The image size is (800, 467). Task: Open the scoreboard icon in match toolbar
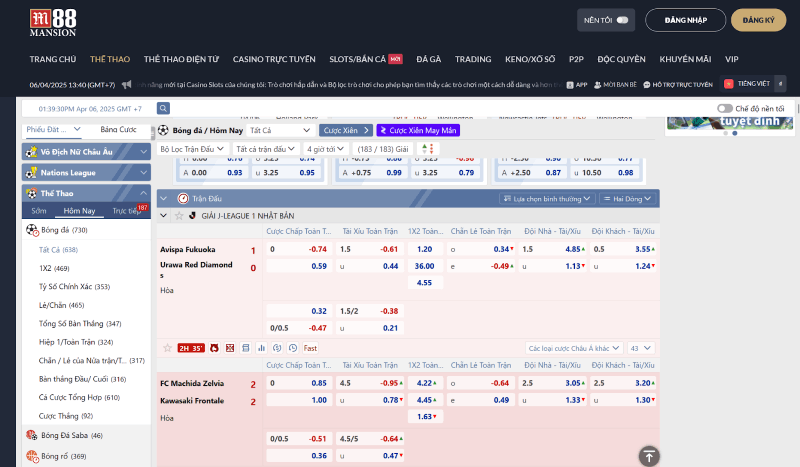coord(246,348)
